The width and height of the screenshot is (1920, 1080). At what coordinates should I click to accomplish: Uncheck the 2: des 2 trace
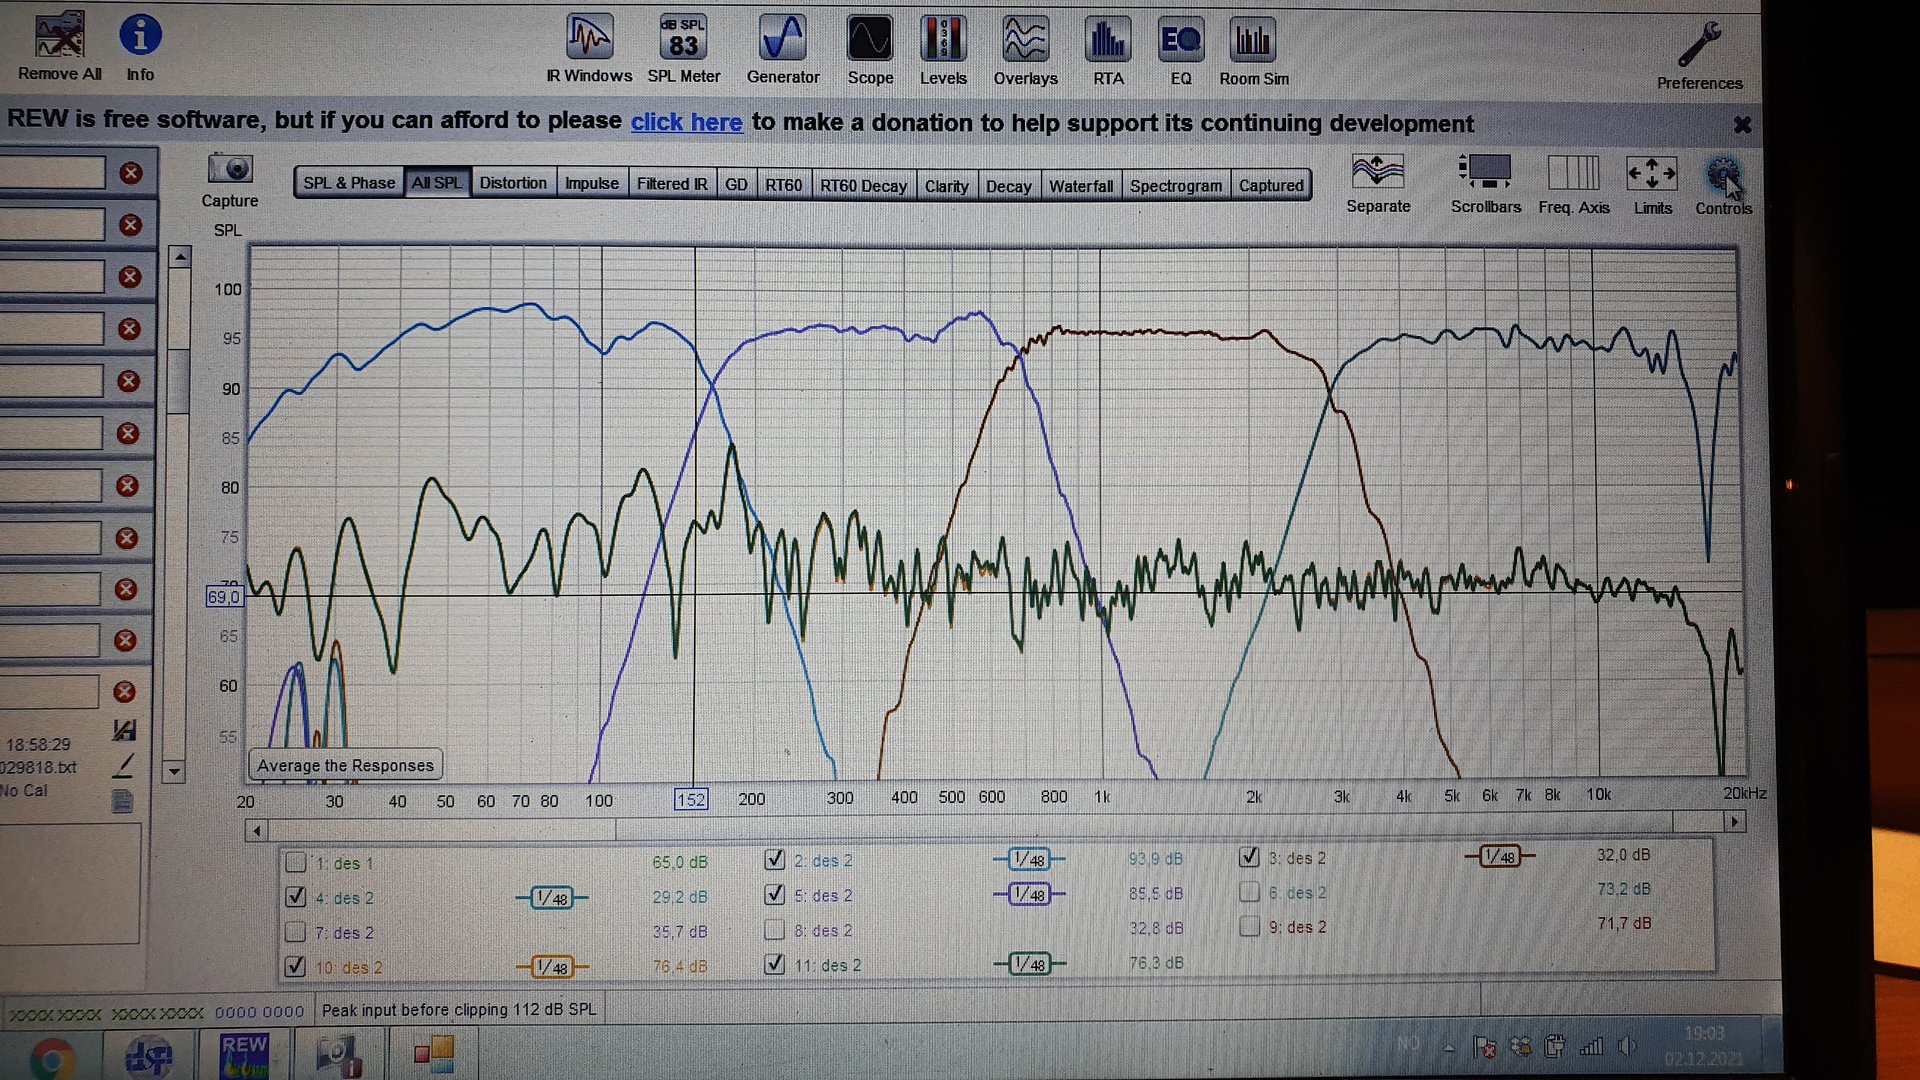[x=774, y=860]
